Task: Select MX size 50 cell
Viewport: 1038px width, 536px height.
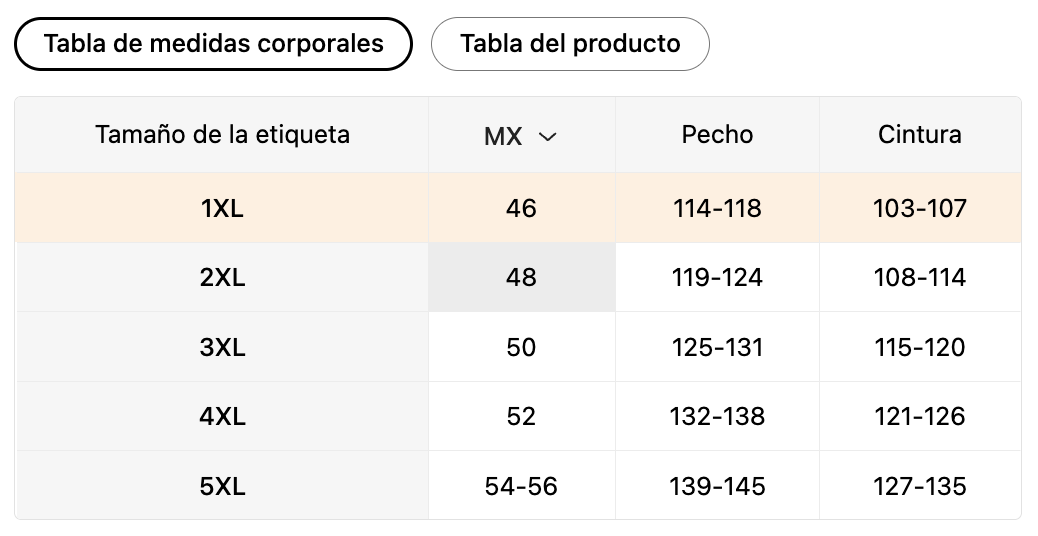Action: (x=521, y=347)
